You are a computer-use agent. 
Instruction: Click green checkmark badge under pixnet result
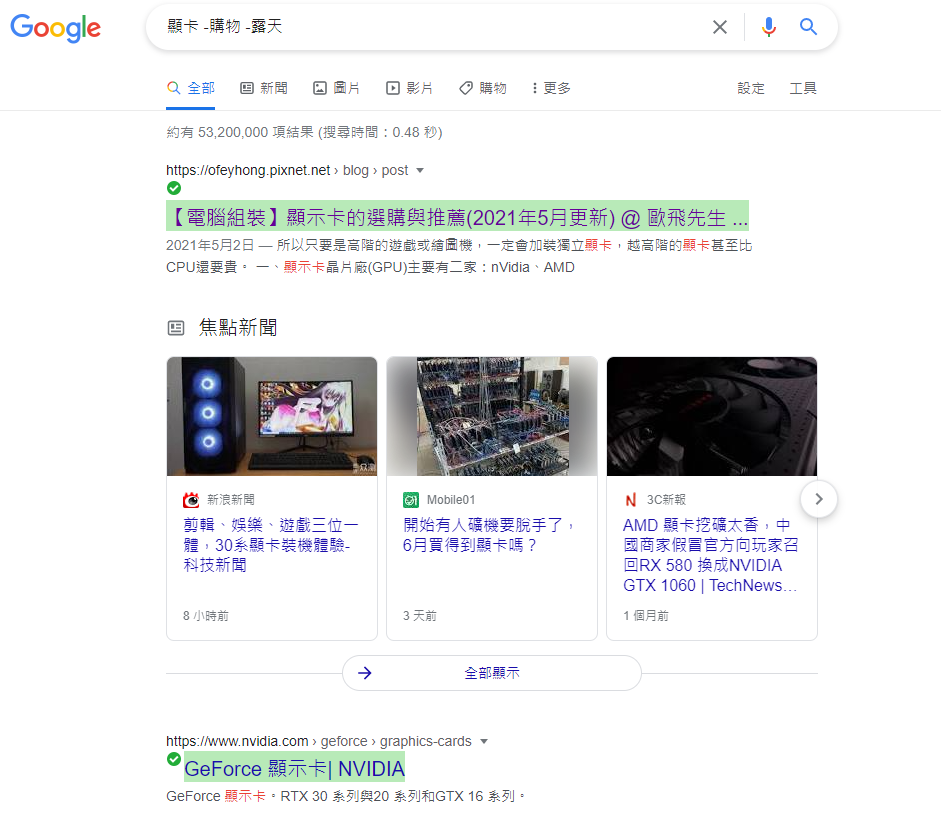(x=174, y=188)
